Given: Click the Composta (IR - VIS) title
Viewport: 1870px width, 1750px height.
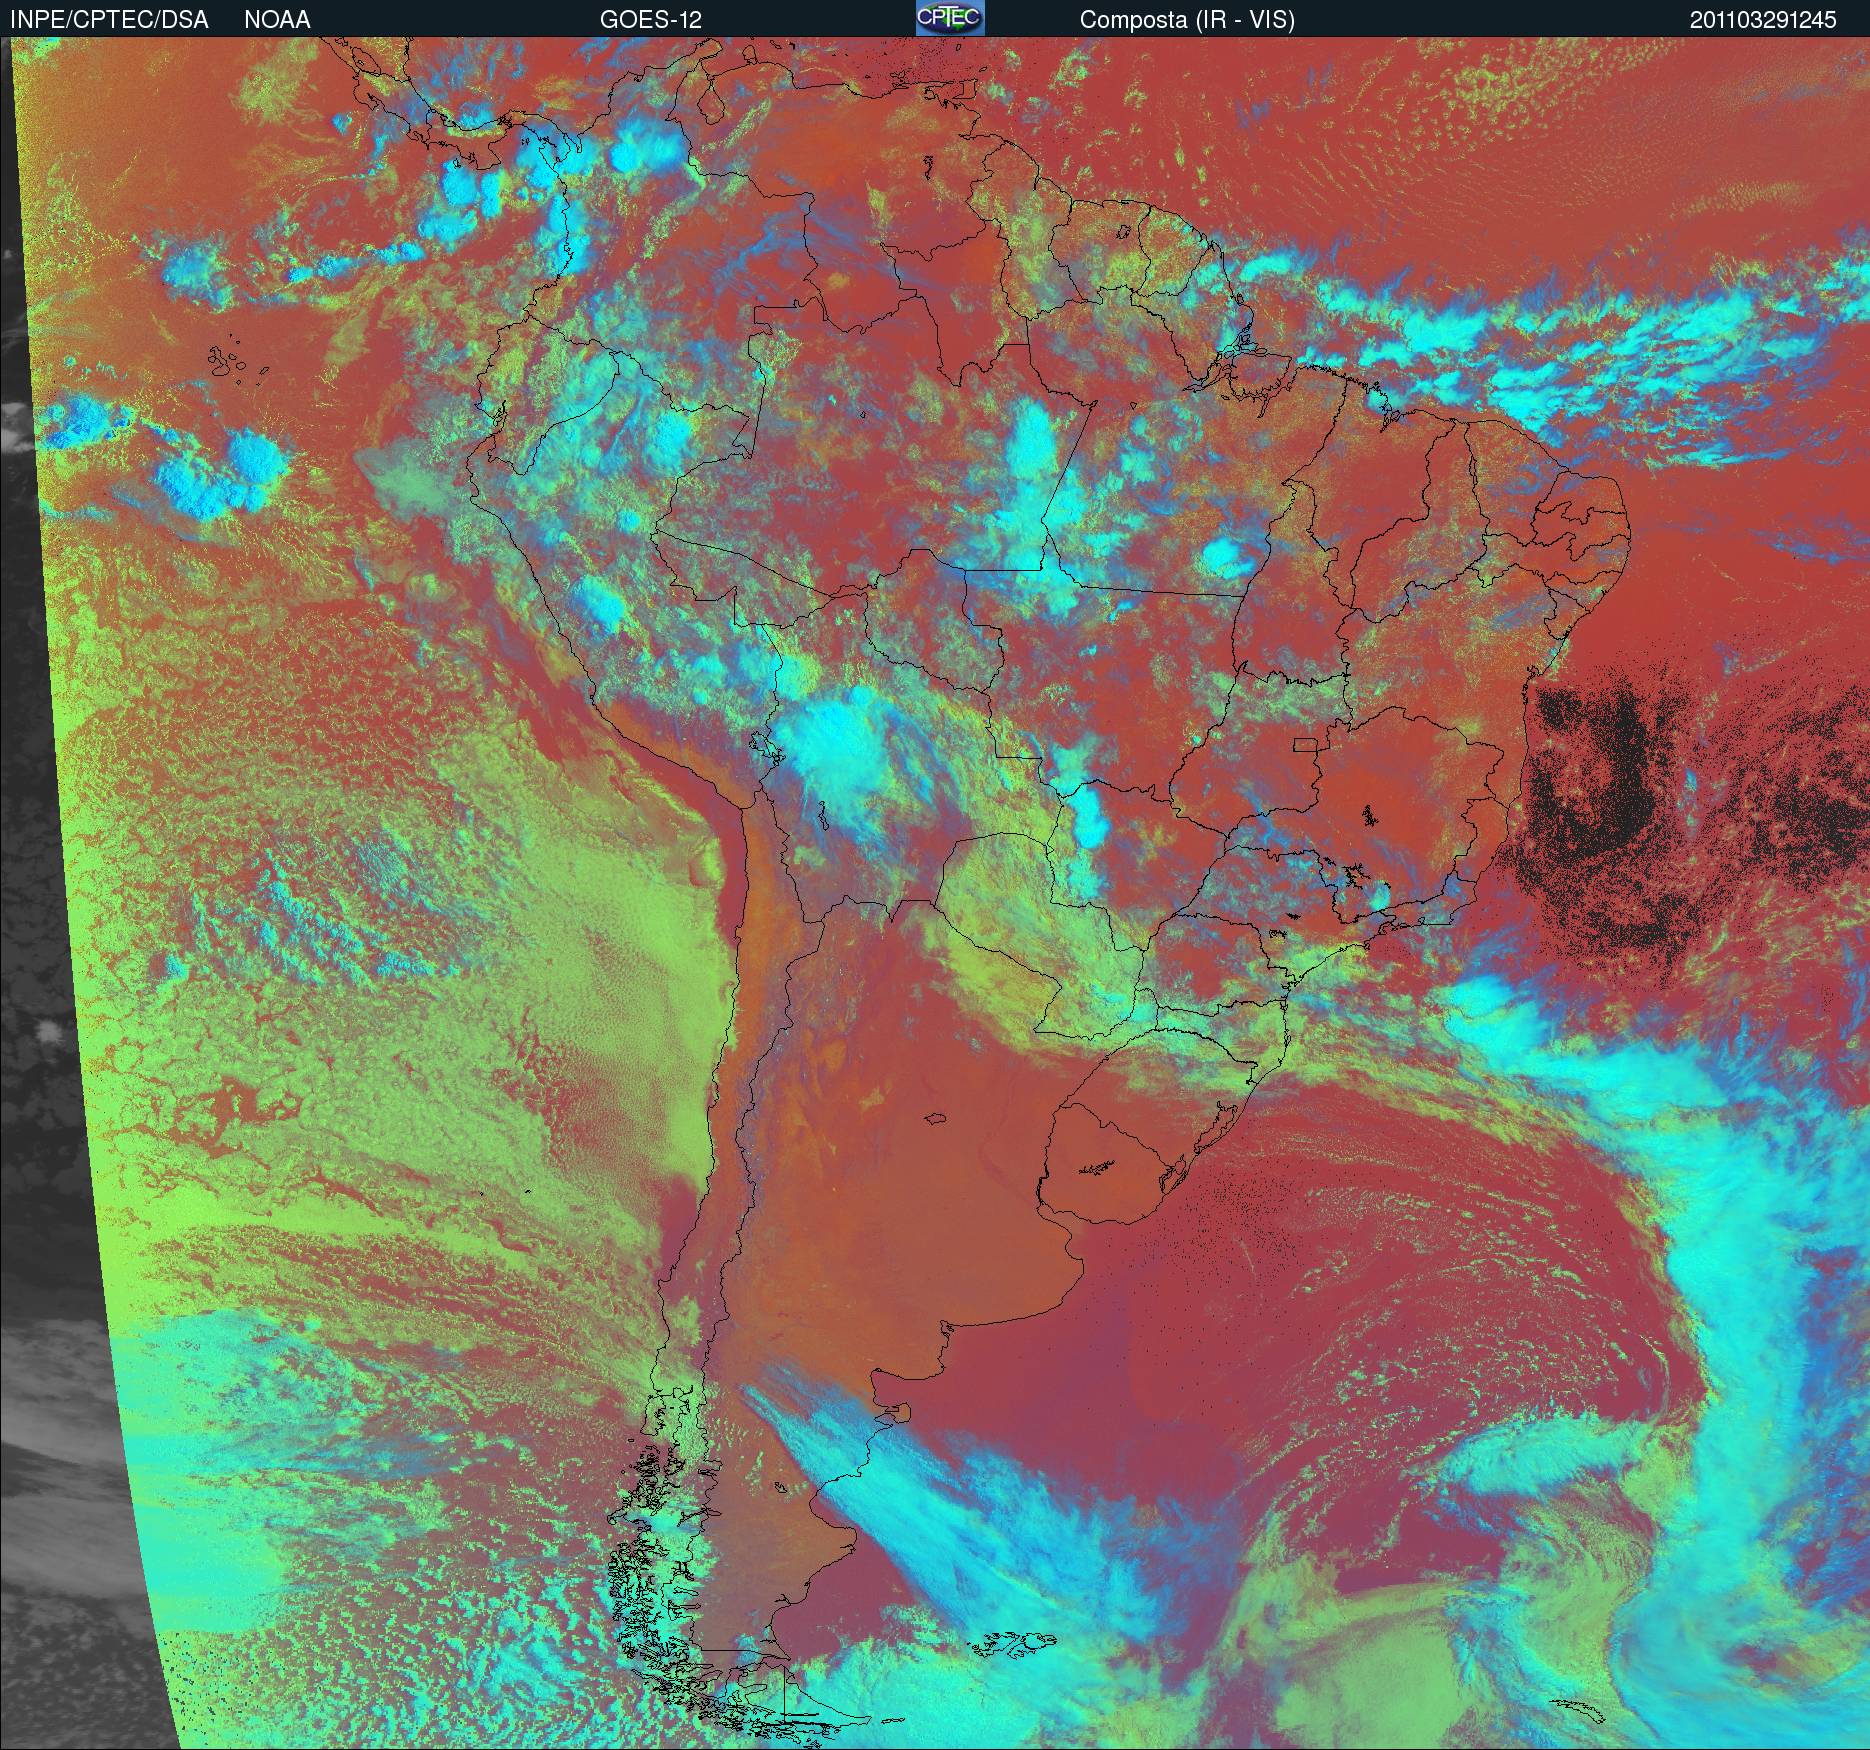Looking at the screenshot, I should [x=1187, y=20].
